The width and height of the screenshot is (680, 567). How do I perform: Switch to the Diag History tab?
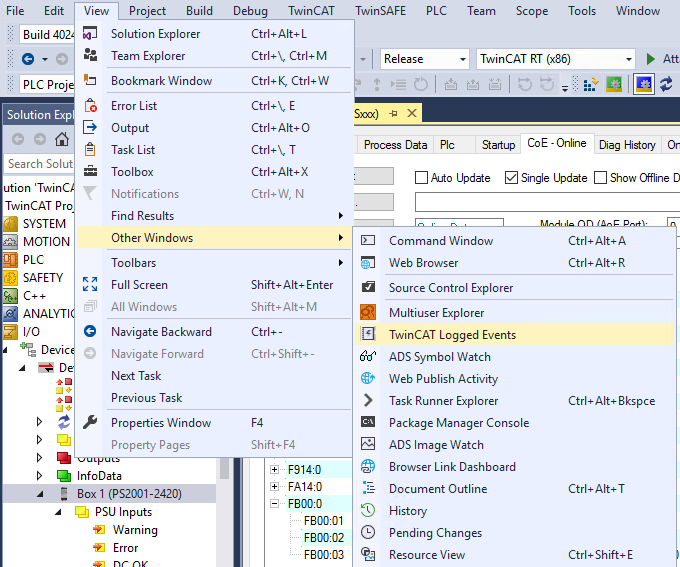tap(627, 145)
